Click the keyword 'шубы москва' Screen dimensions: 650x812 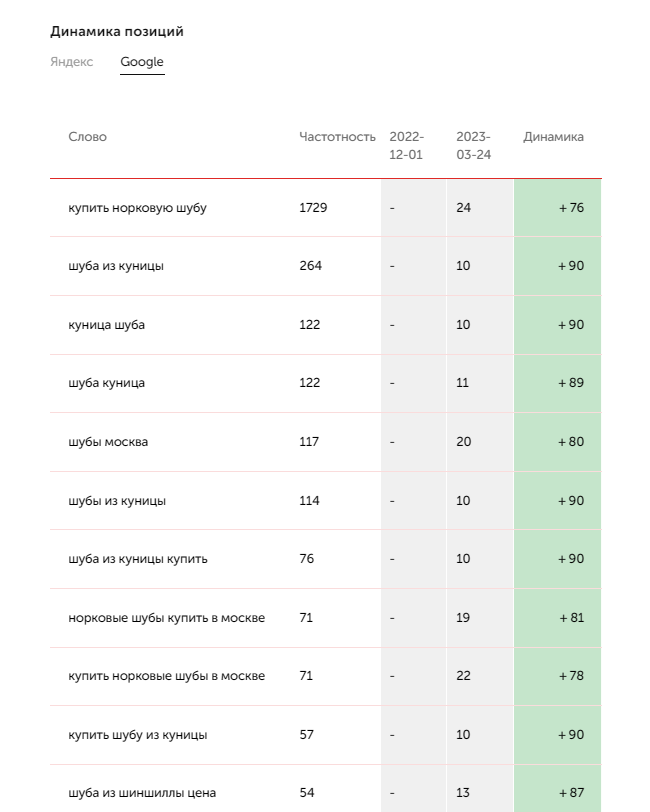[108, 442]
